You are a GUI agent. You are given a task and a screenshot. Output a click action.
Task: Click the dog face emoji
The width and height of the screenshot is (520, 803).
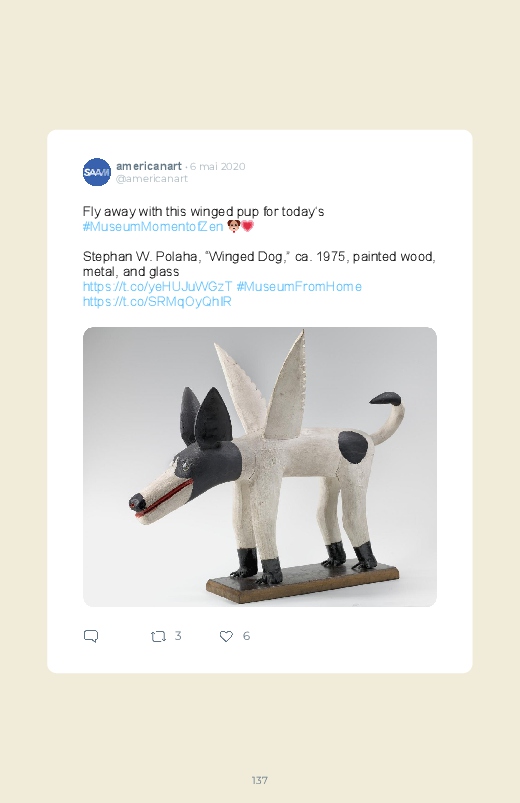(x=233, y=226)
